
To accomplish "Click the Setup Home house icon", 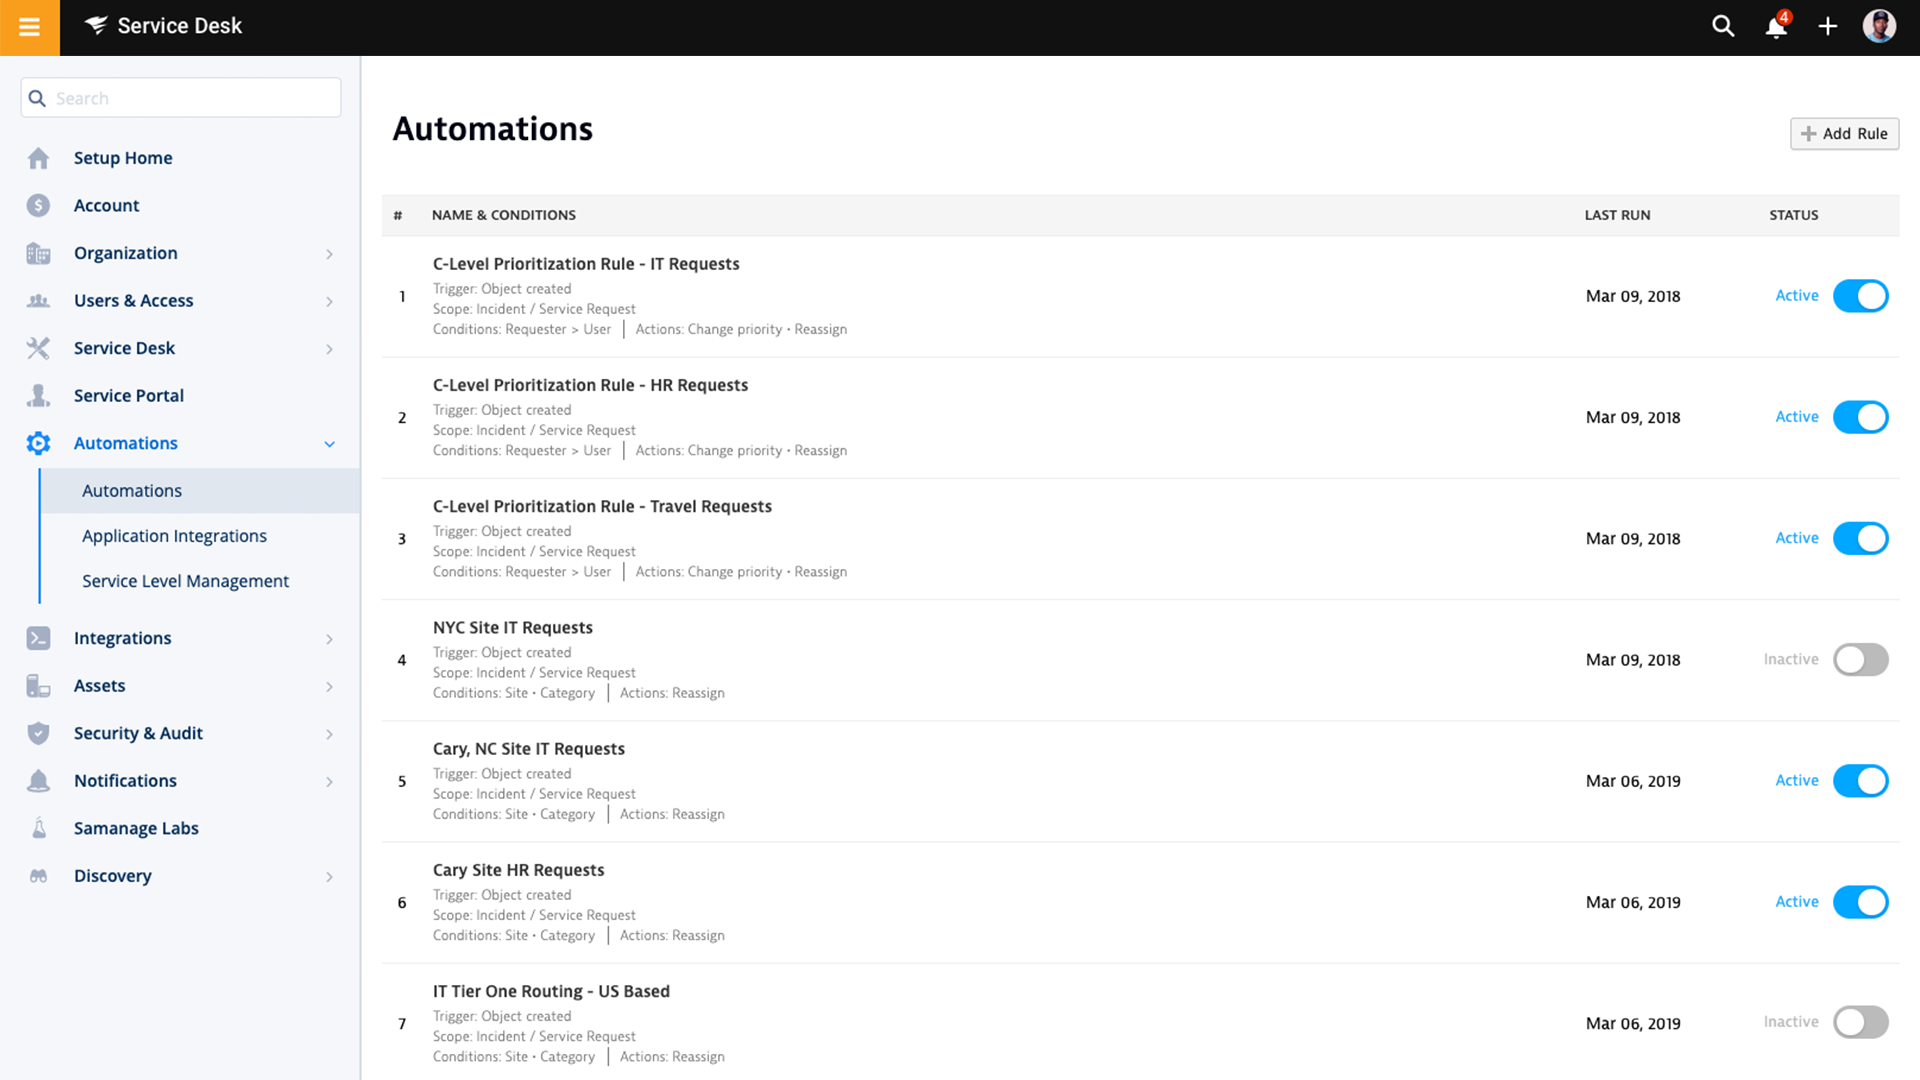I will (x=38, y=158).
